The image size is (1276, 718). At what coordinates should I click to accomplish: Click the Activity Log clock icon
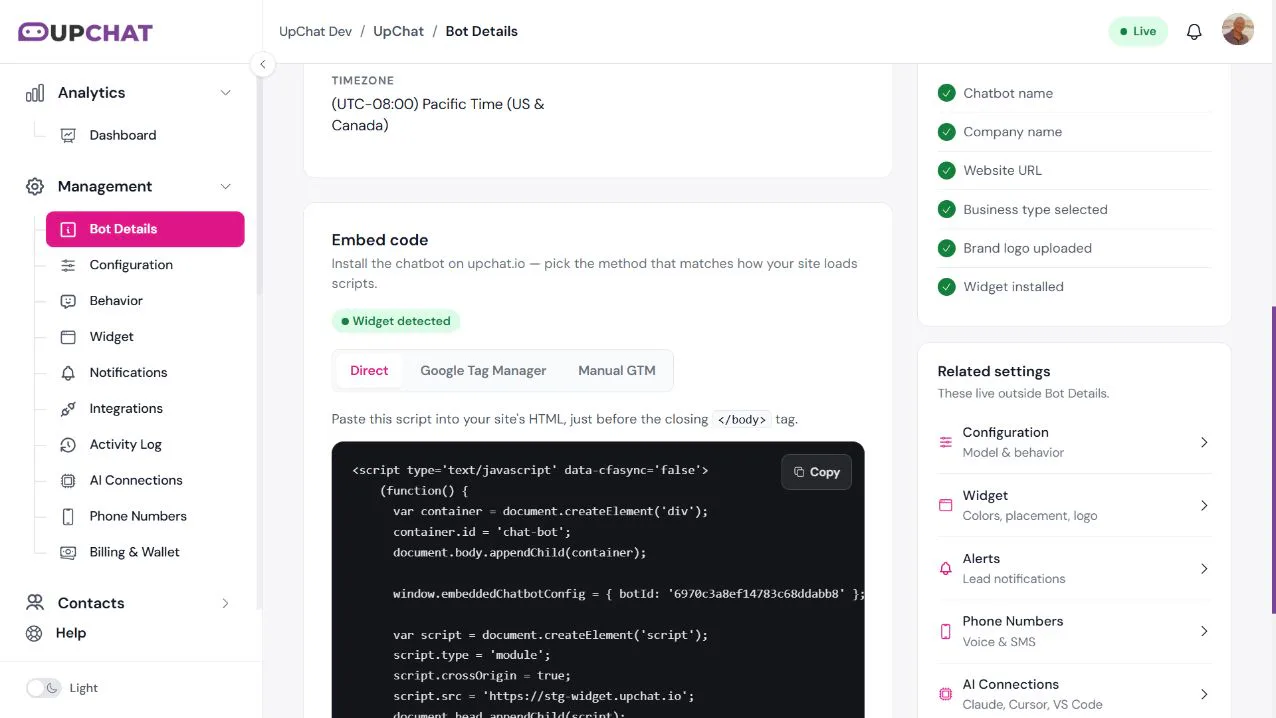[x=68, y=445]
